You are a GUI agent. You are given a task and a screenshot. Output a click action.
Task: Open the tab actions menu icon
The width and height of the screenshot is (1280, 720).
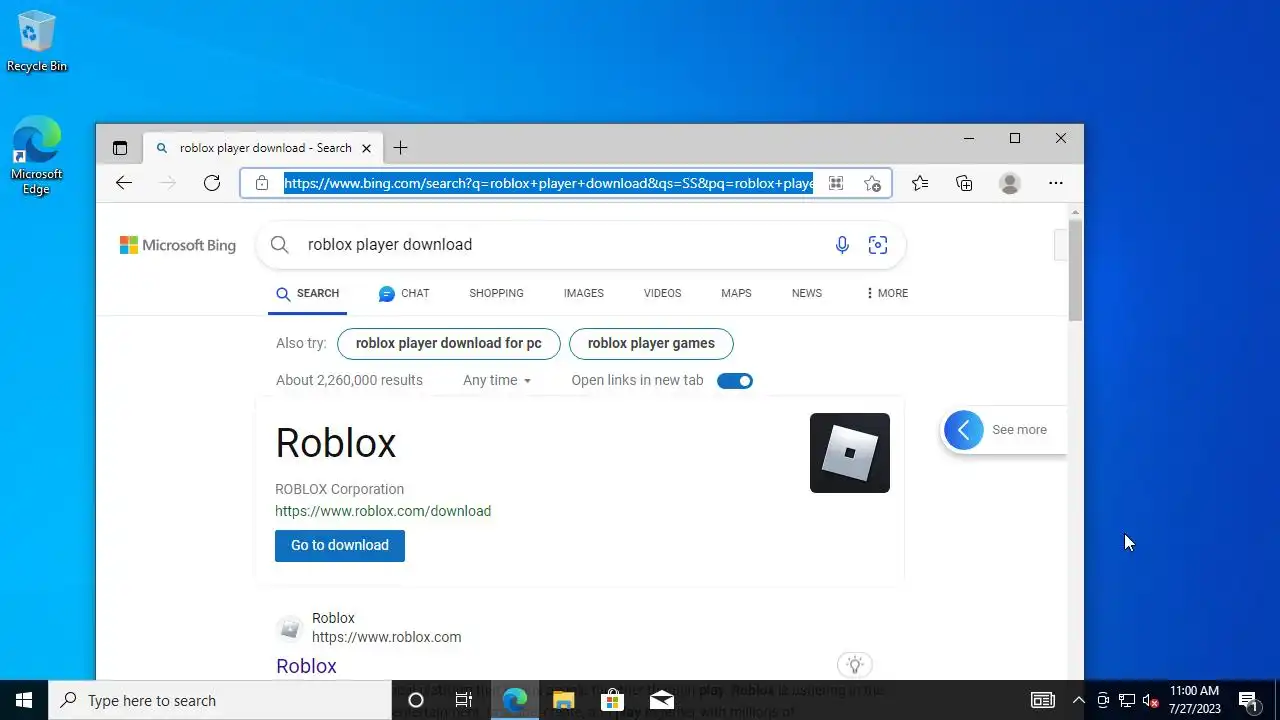point(120,148)
